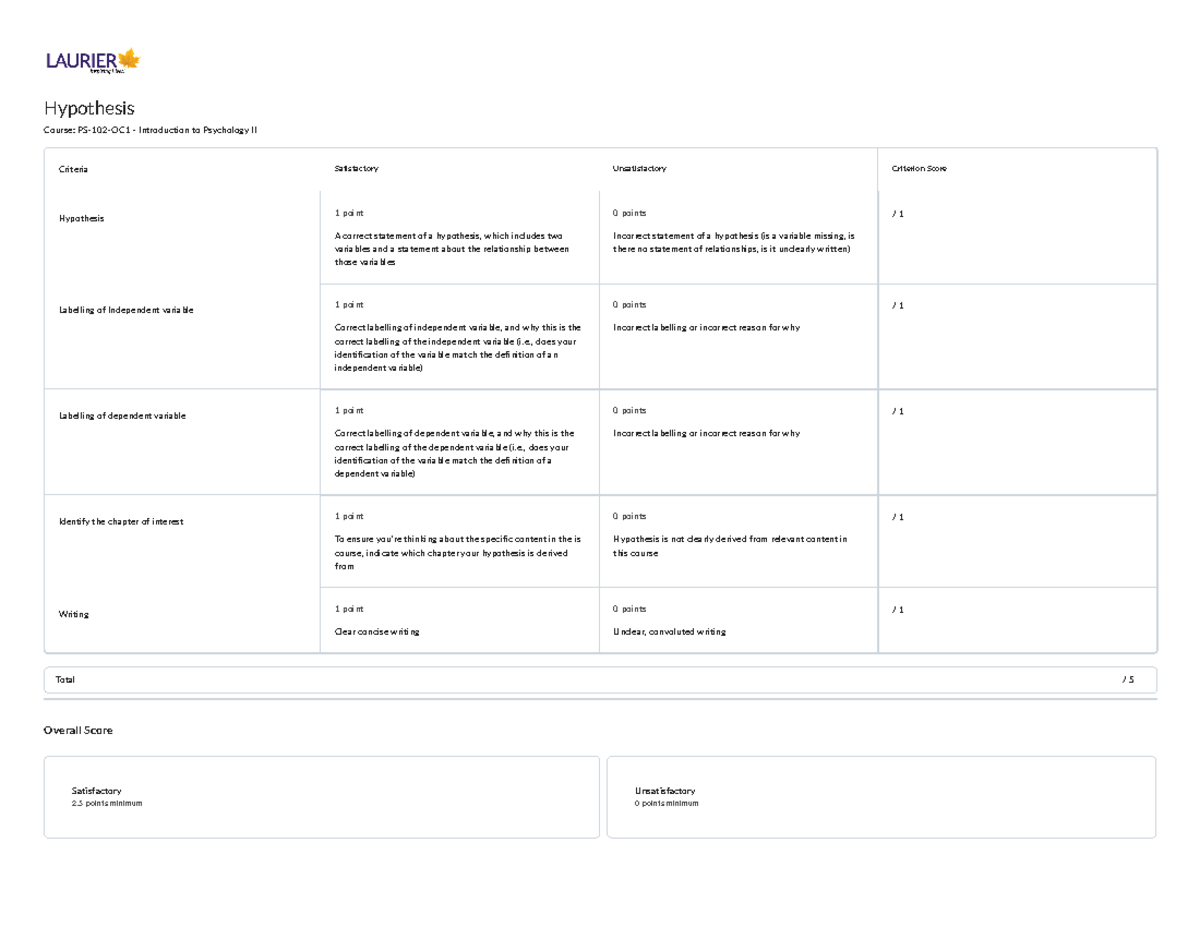Select the Satisfactory overall score level
The image size is (1200, 927).
click(322, 795)
